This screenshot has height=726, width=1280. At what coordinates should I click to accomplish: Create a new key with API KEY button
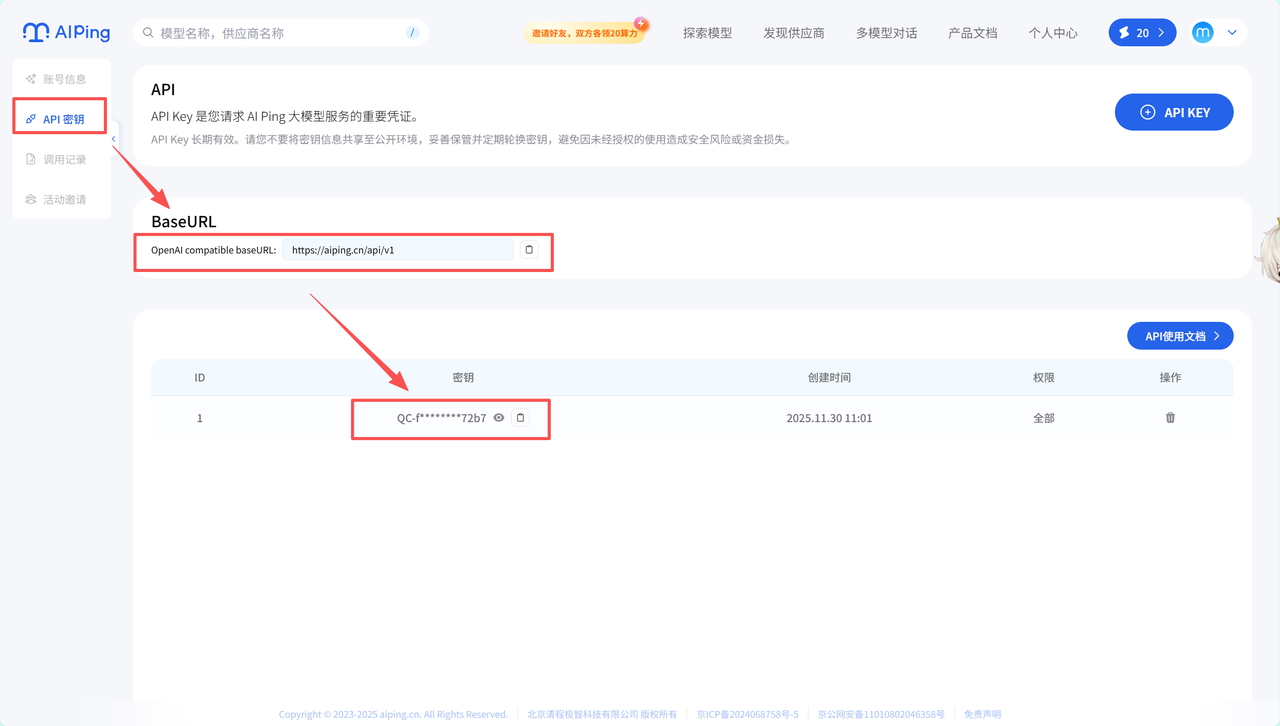click(x=1174, y=112)
